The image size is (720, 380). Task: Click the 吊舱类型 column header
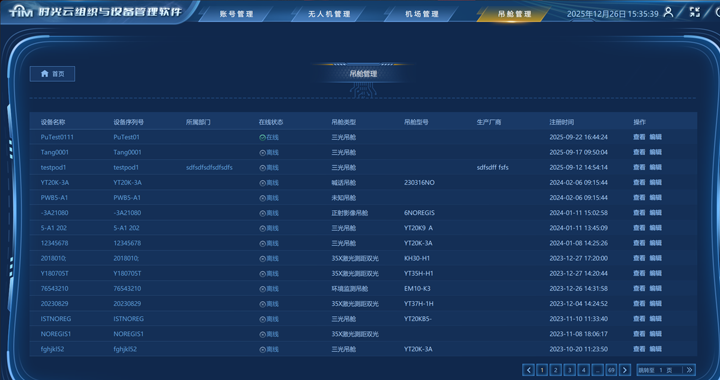[x=343, y=122]
